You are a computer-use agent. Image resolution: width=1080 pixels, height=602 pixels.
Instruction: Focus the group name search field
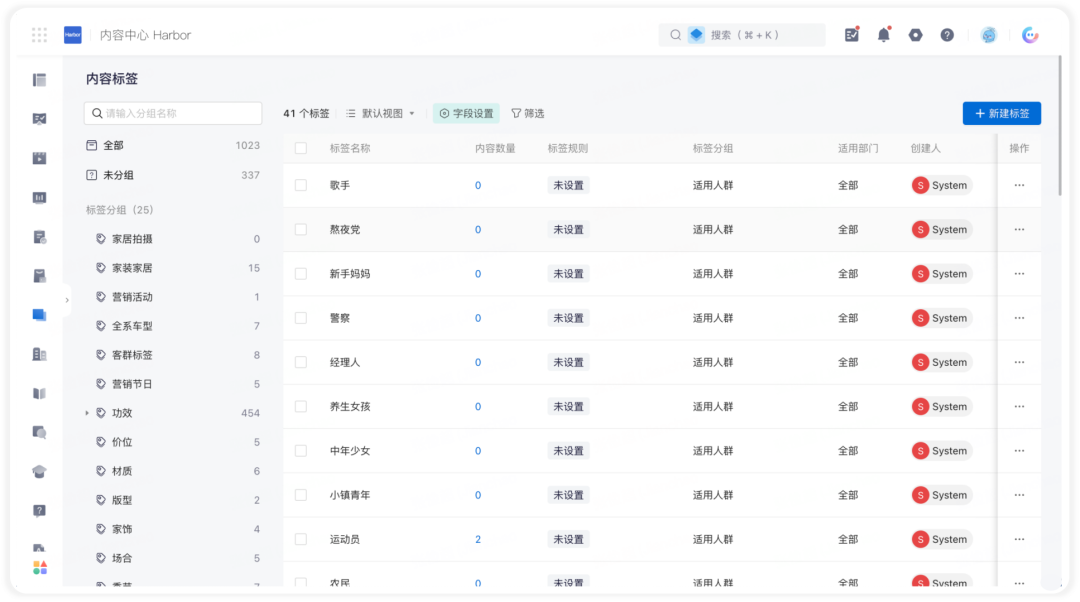(x=173, y=114)
